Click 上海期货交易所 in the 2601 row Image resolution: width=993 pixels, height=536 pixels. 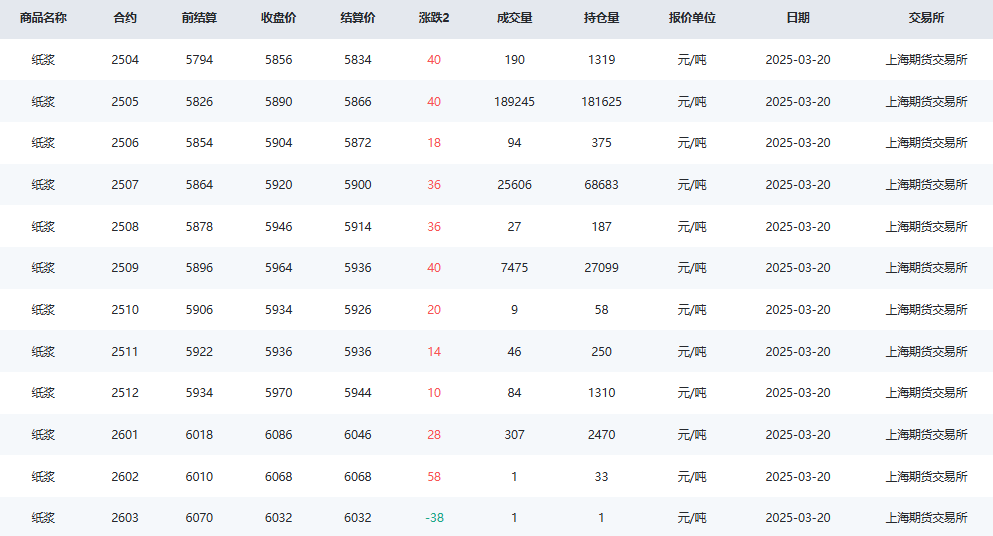point(926,434)
